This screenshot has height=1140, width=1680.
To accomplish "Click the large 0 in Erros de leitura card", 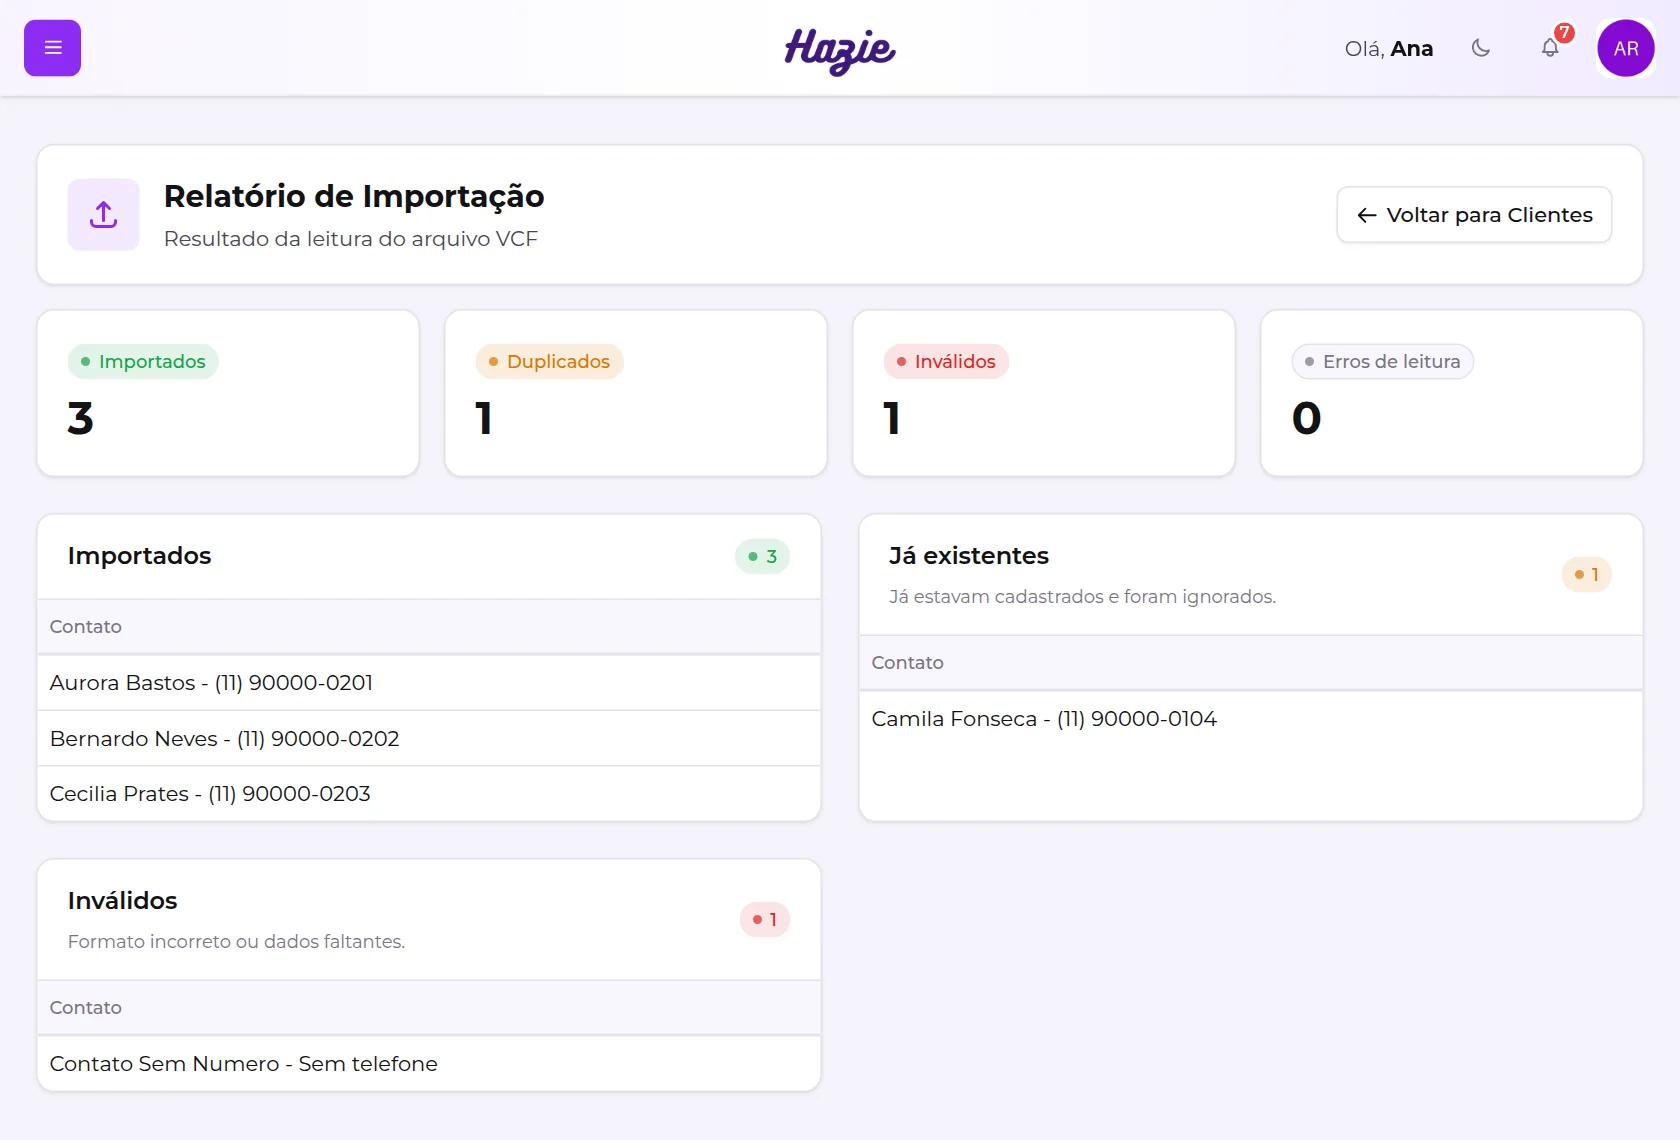I will point(1306,418).
